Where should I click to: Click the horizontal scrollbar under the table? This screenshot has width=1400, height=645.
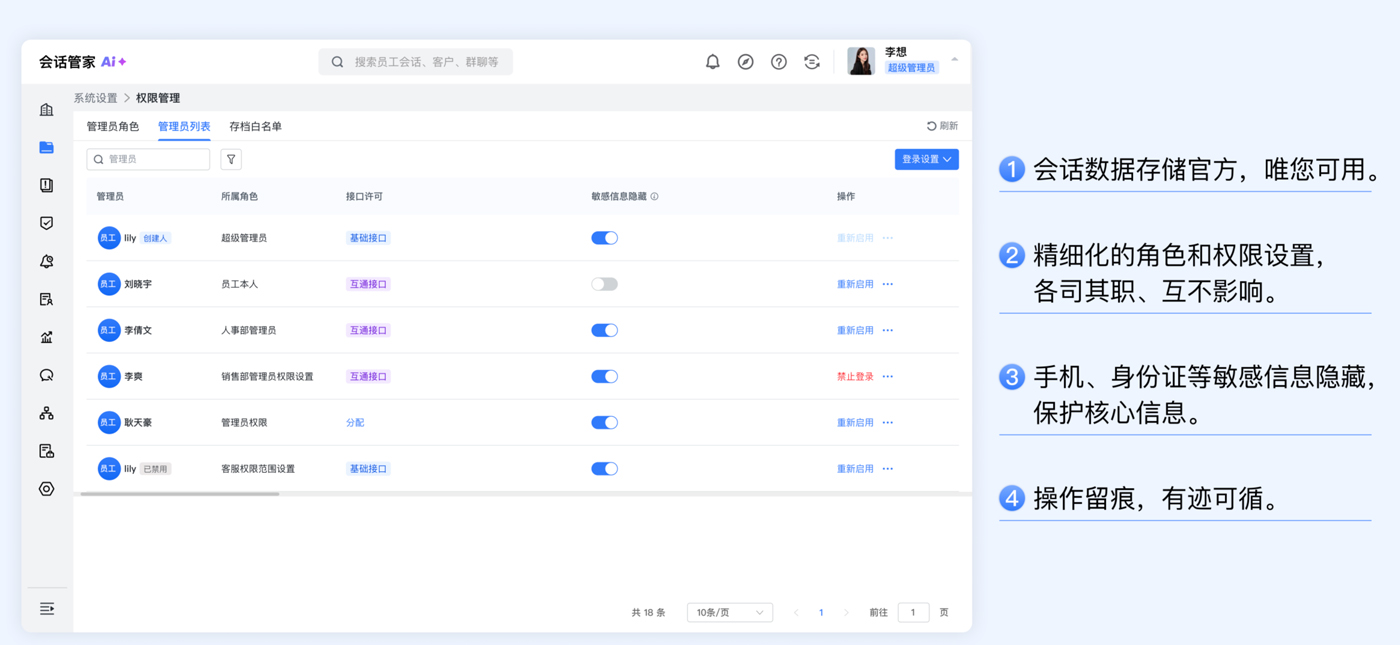tap(180, 494)
